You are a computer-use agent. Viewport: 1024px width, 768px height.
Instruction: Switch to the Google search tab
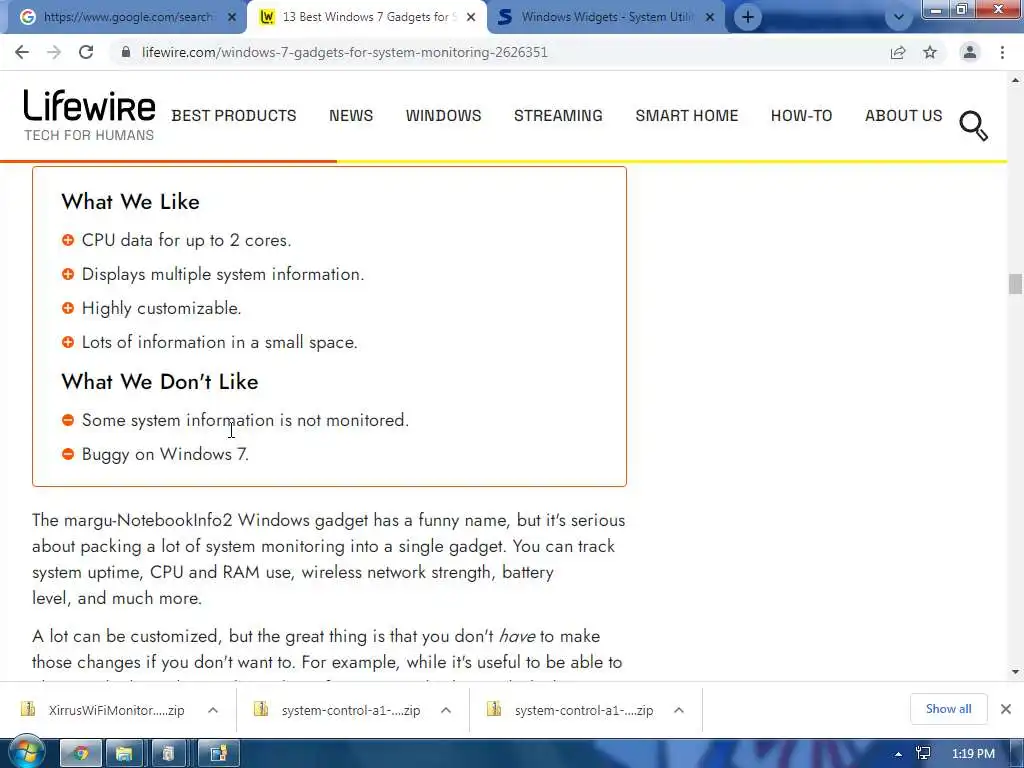(x=127, y=17)
